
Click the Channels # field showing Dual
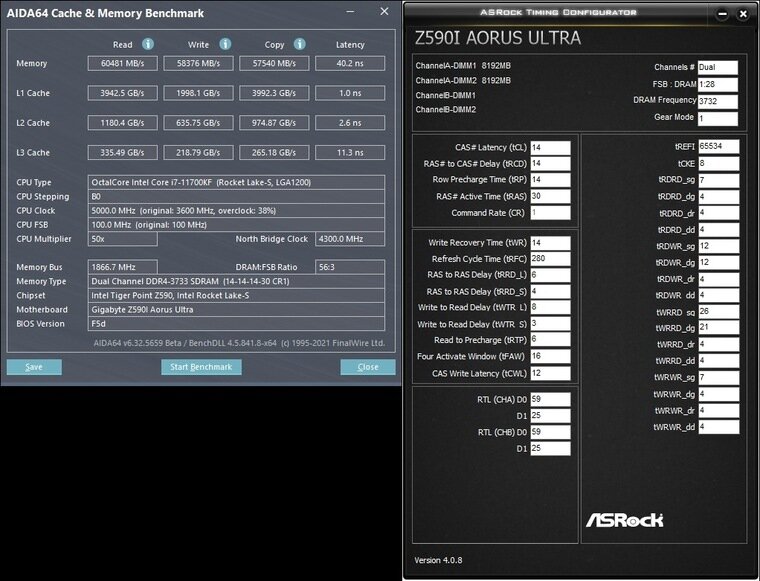pyautogui.click(x=718, y=67)
